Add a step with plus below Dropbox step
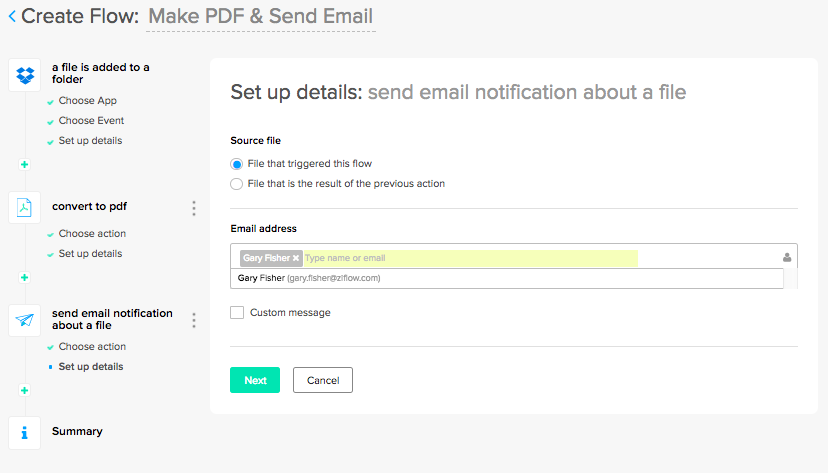The width and height of the screenshot is (828, 473). [25, 164]
